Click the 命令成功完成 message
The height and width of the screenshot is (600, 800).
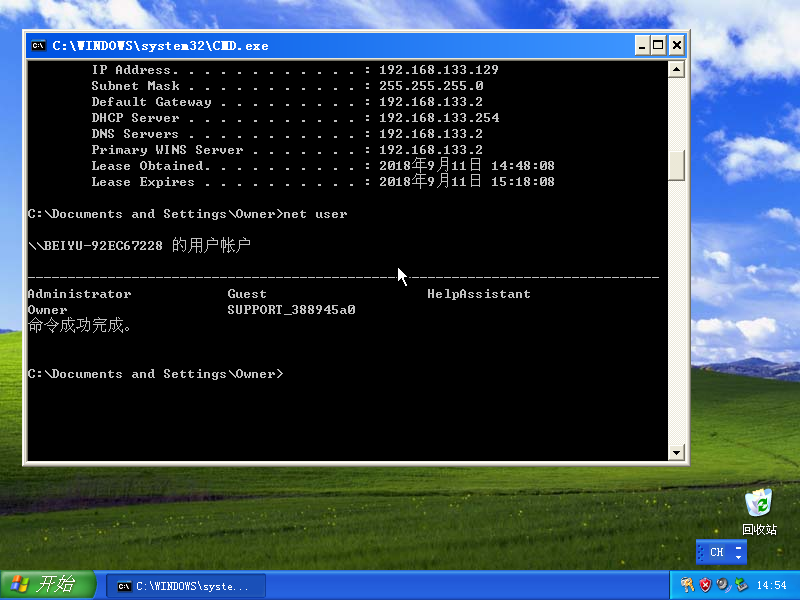[x=80, y=325]
